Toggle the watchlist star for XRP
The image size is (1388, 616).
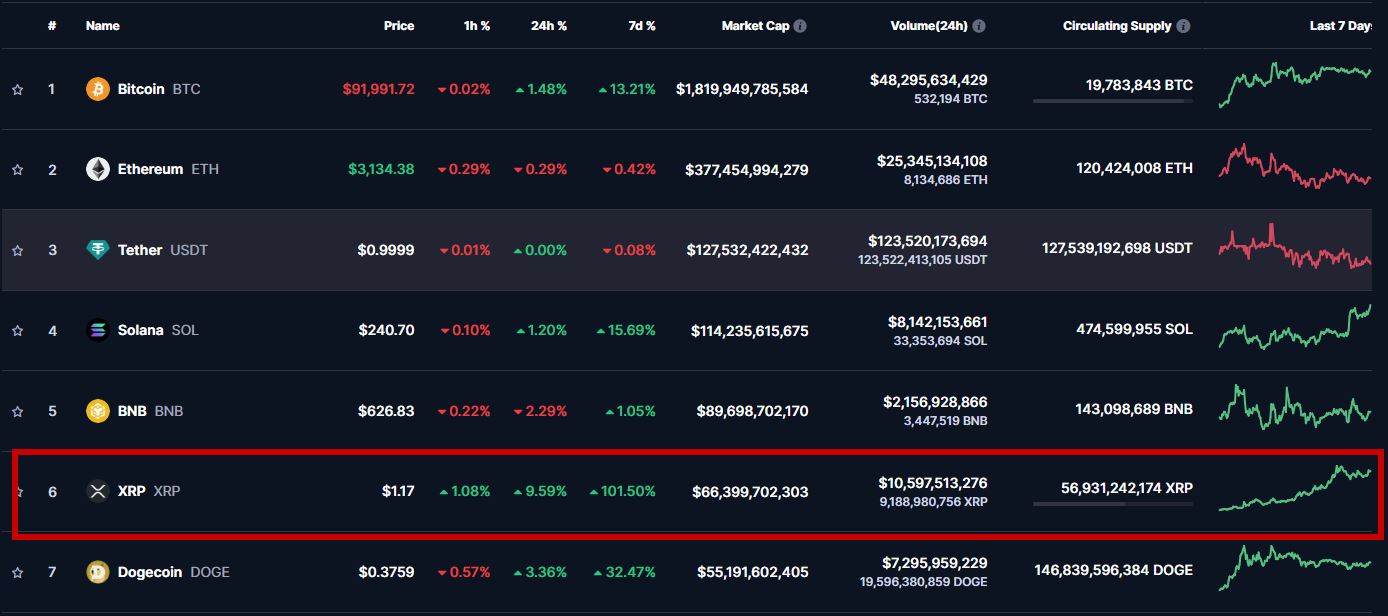pos(17,491)
